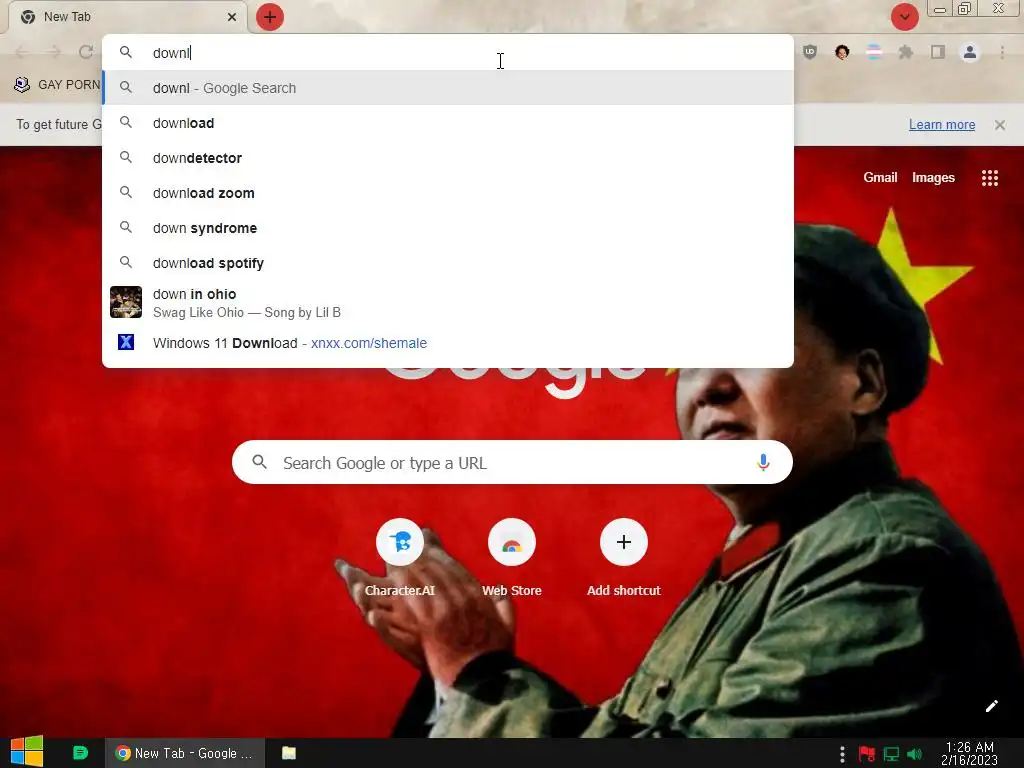Open the Gmail link

(880, 178)
